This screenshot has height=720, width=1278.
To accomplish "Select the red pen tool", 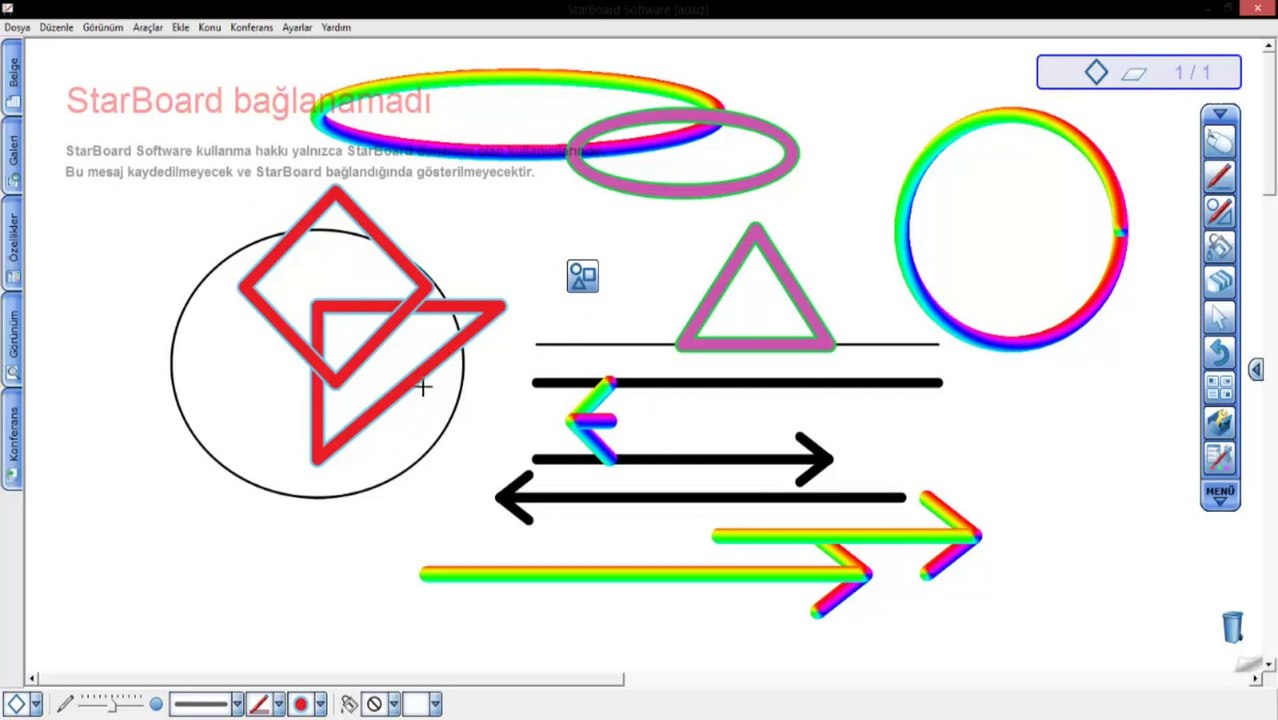I will [1220, 177].
